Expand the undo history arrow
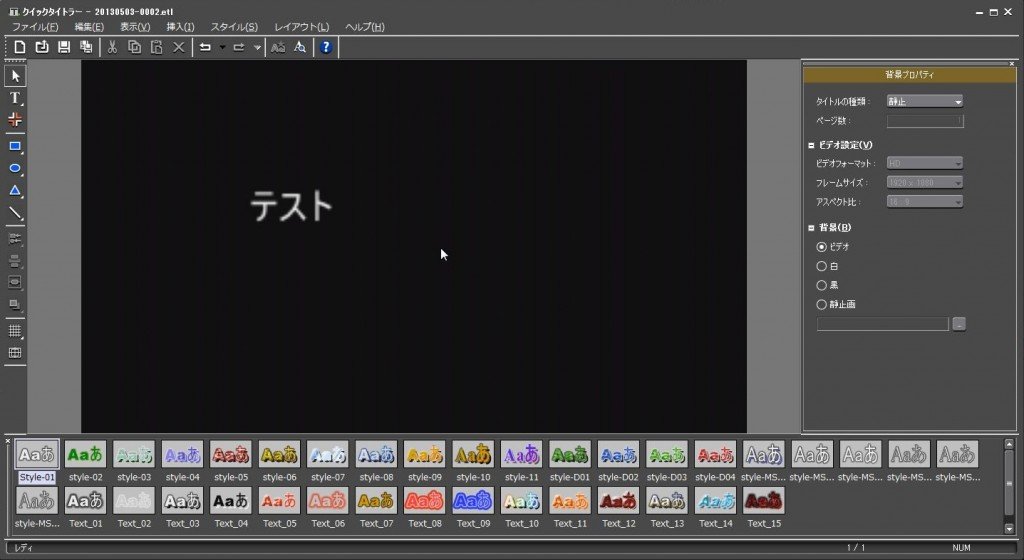Viewport: 1024px width, 560px height. pyautogui.click(x=222, y=47)
